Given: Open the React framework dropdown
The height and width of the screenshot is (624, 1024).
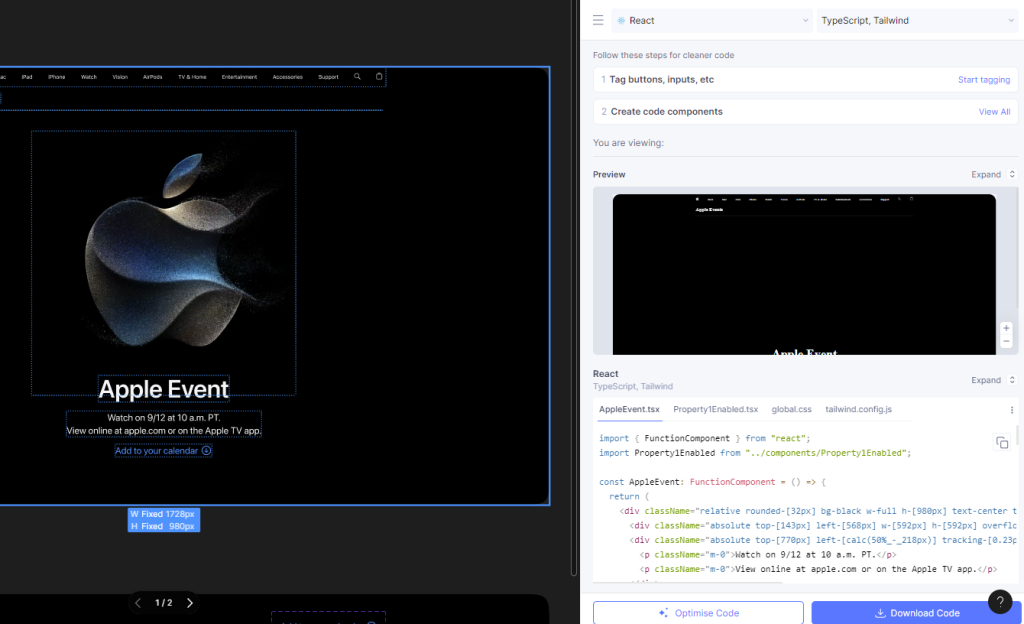Looking at the screenshot, I should coord(712,20).
